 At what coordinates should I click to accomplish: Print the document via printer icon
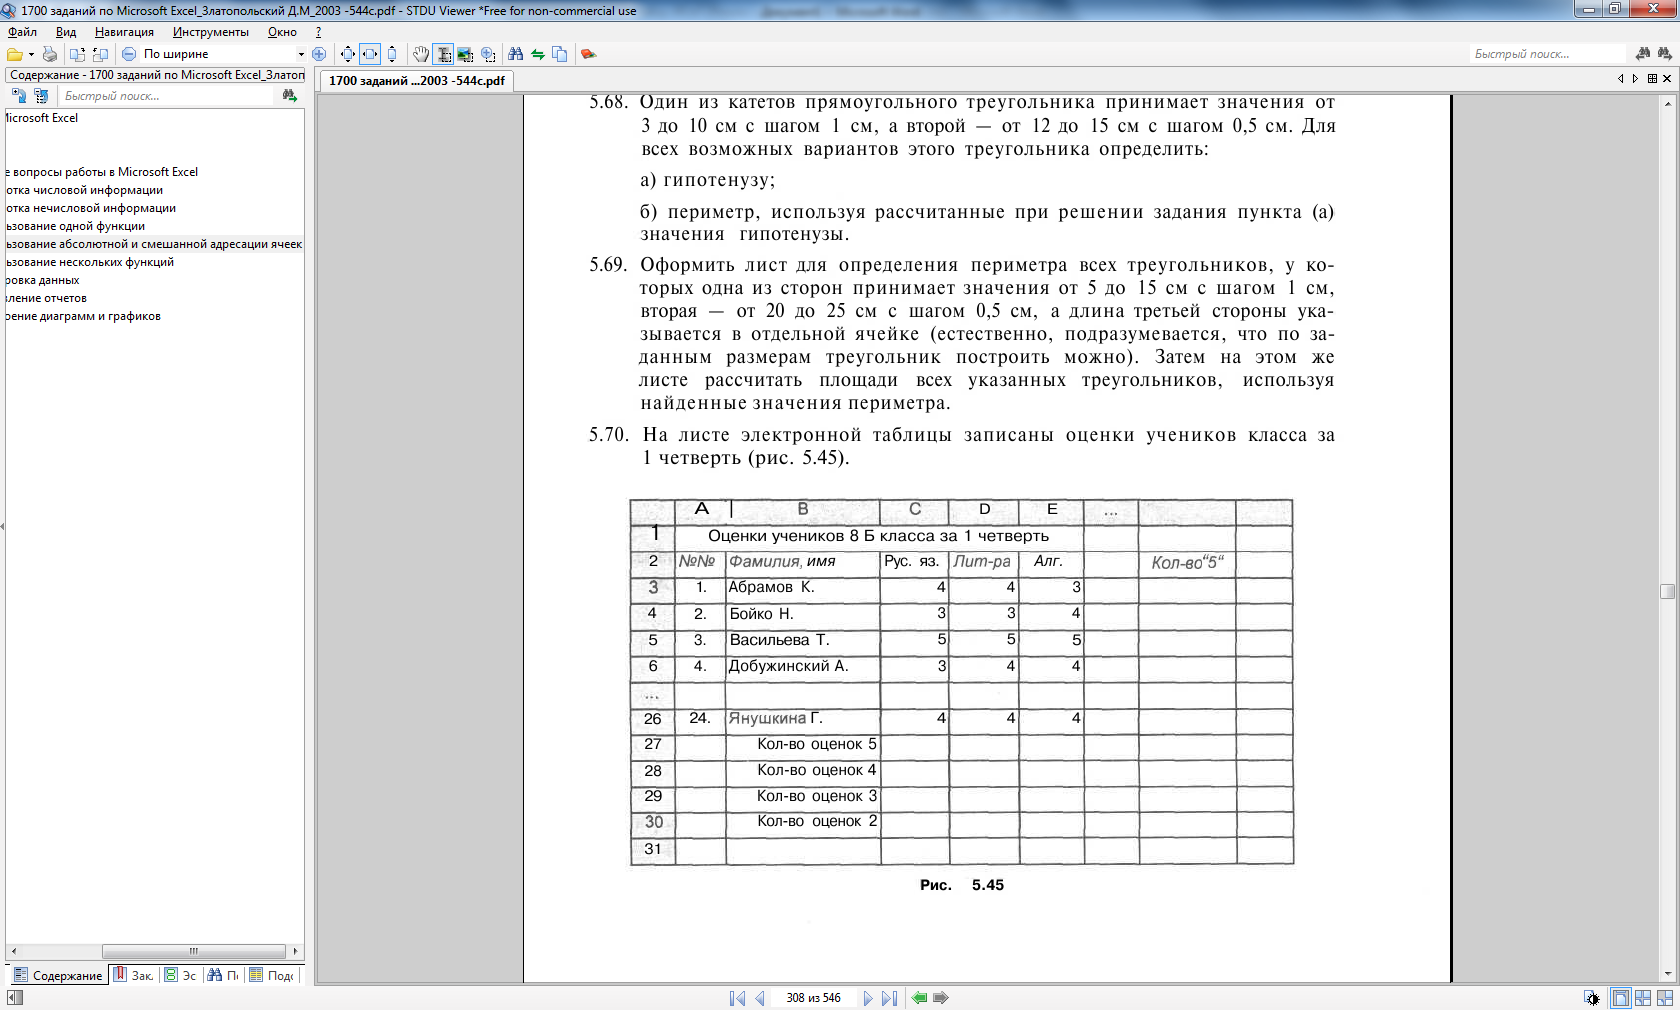coord(49,54)
